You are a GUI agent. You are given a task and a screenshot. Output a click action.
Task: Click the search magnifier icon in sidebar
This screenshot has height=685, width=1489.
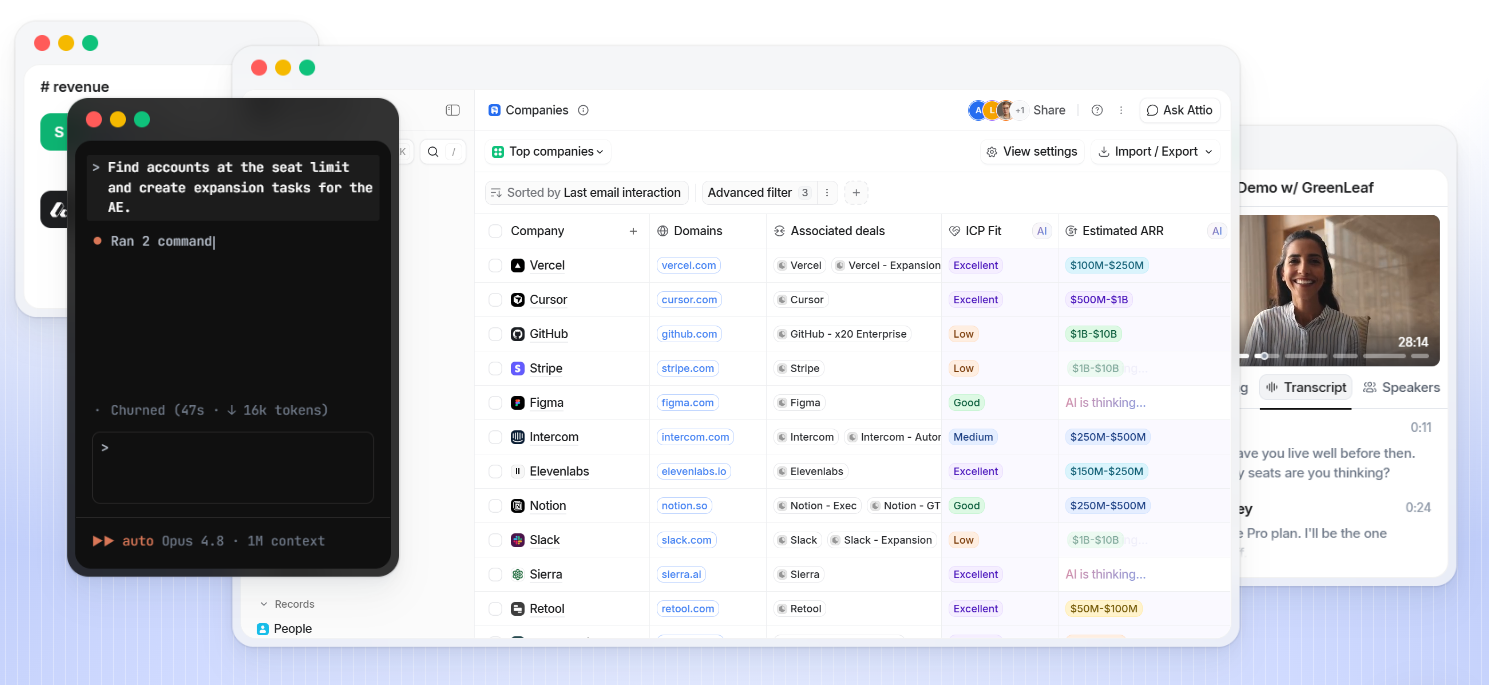(433, 152)
